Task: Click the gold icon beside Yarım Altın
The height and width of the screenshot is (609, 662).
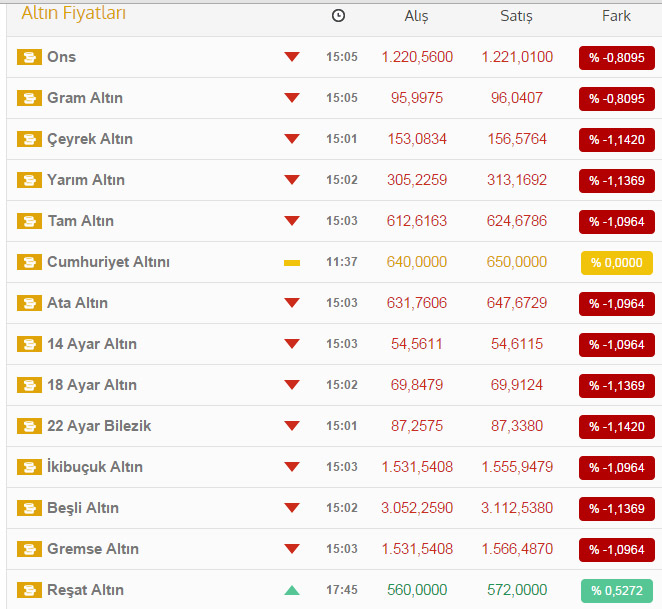Action: click(29, 180)
